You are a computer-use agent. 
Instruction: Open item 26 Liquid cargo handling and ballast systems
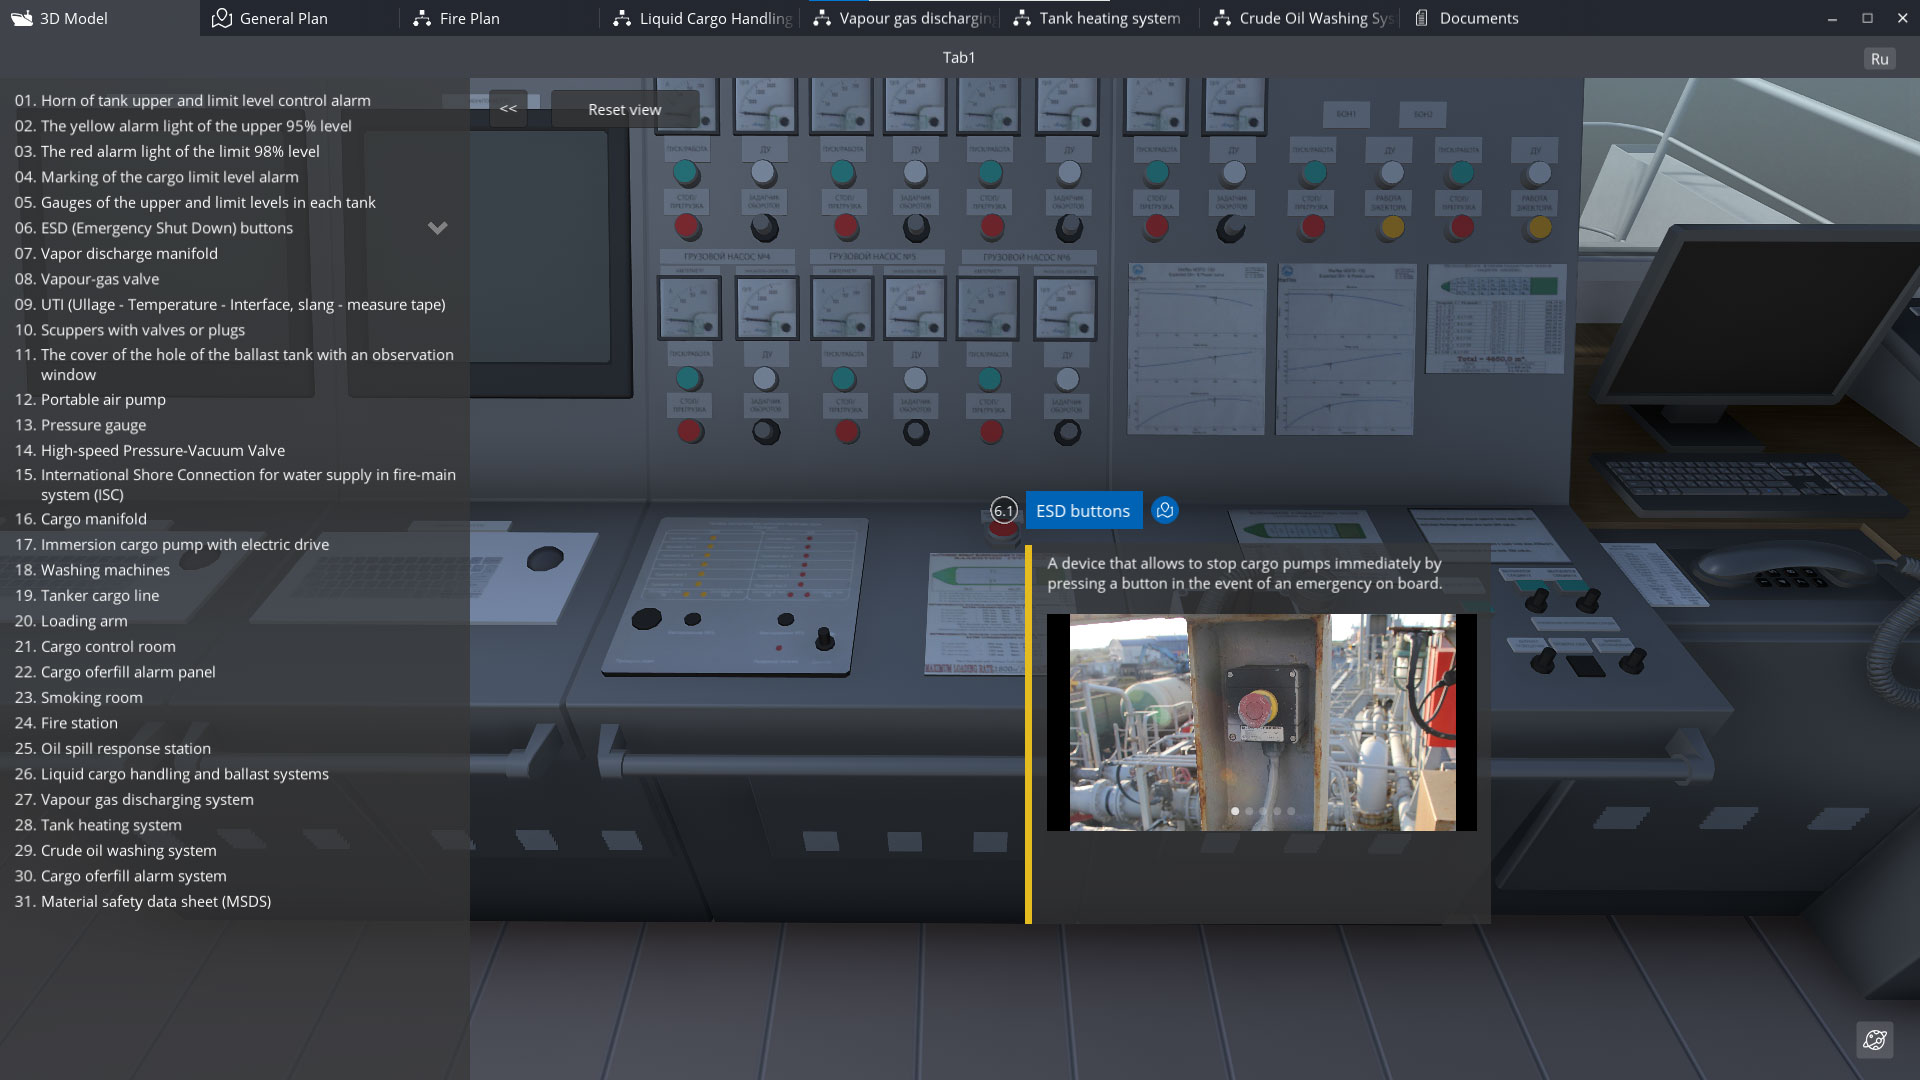tap(185, 774)
